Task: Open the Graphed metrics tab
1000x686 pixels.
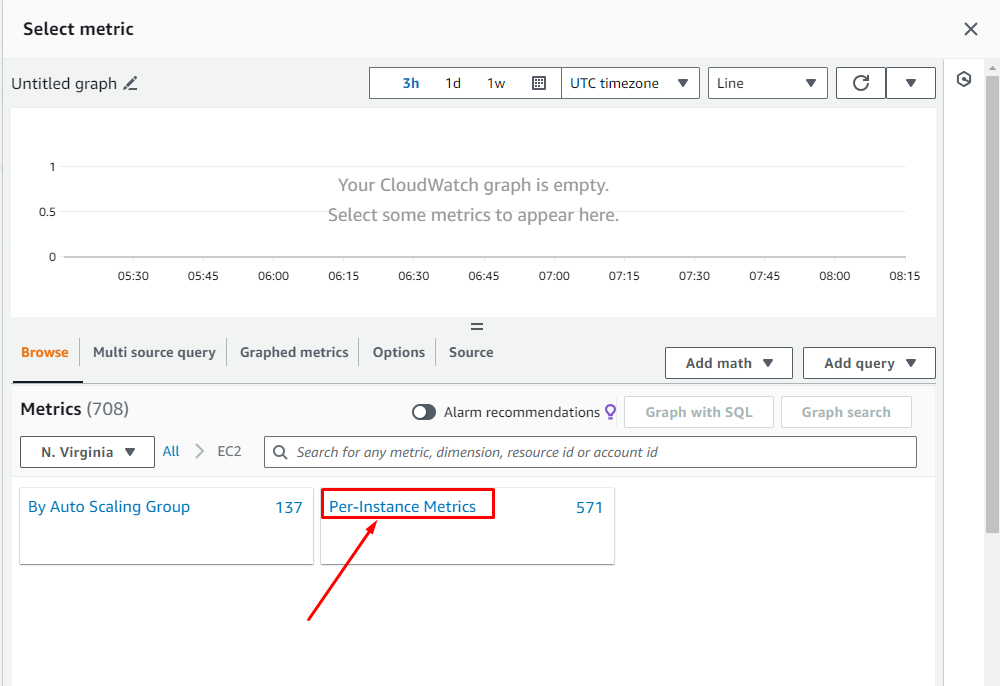Action: pyautogui.click(x=294, y=352)
